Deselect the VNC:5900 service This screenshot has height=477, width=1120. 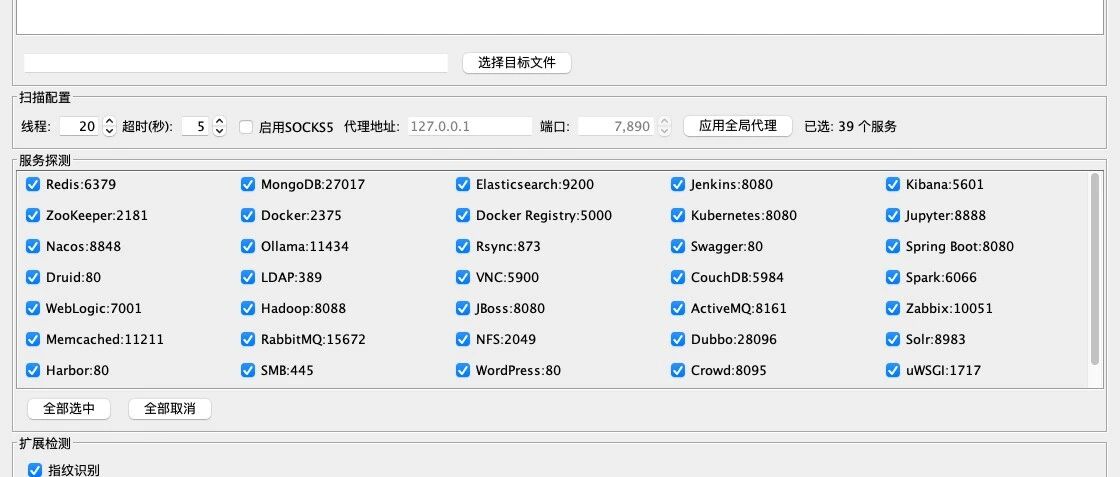463,277
